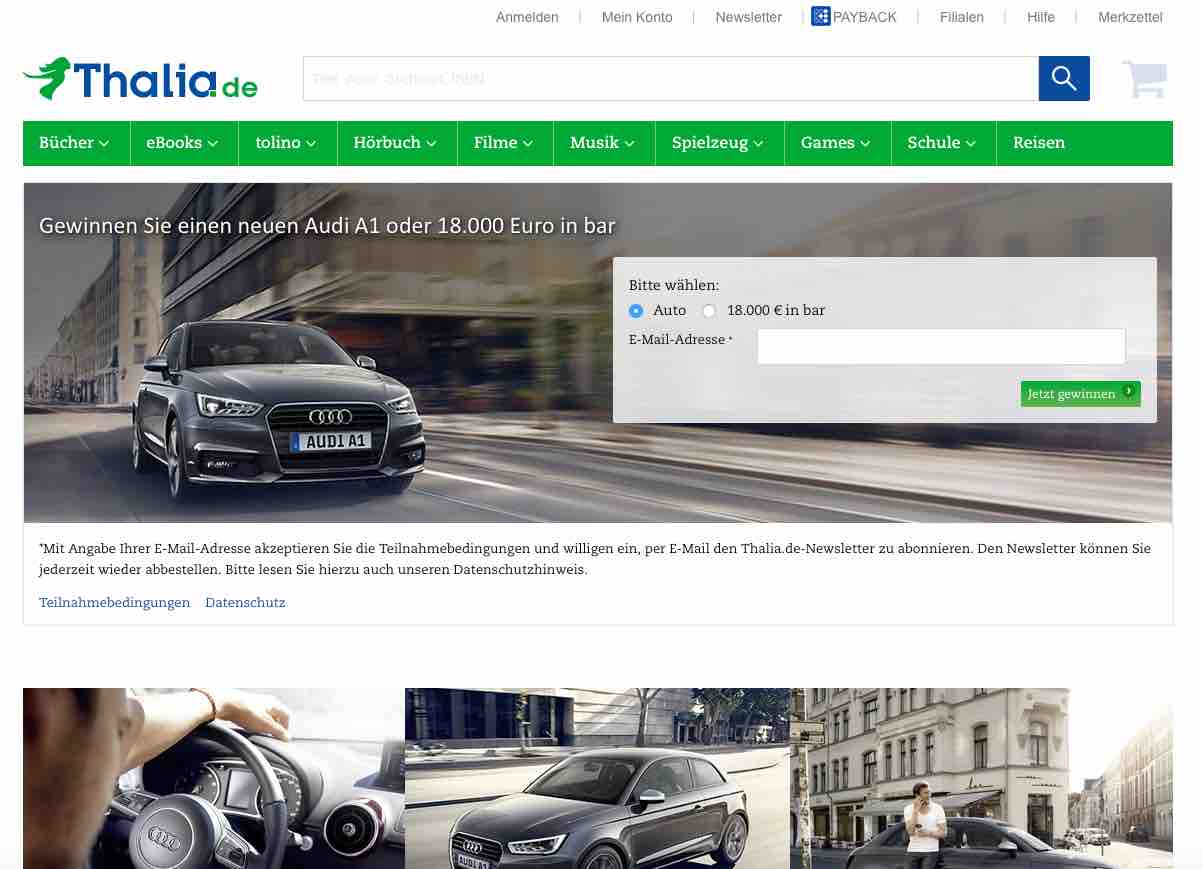Expand the tolino menu chevron

click(311, 144)
